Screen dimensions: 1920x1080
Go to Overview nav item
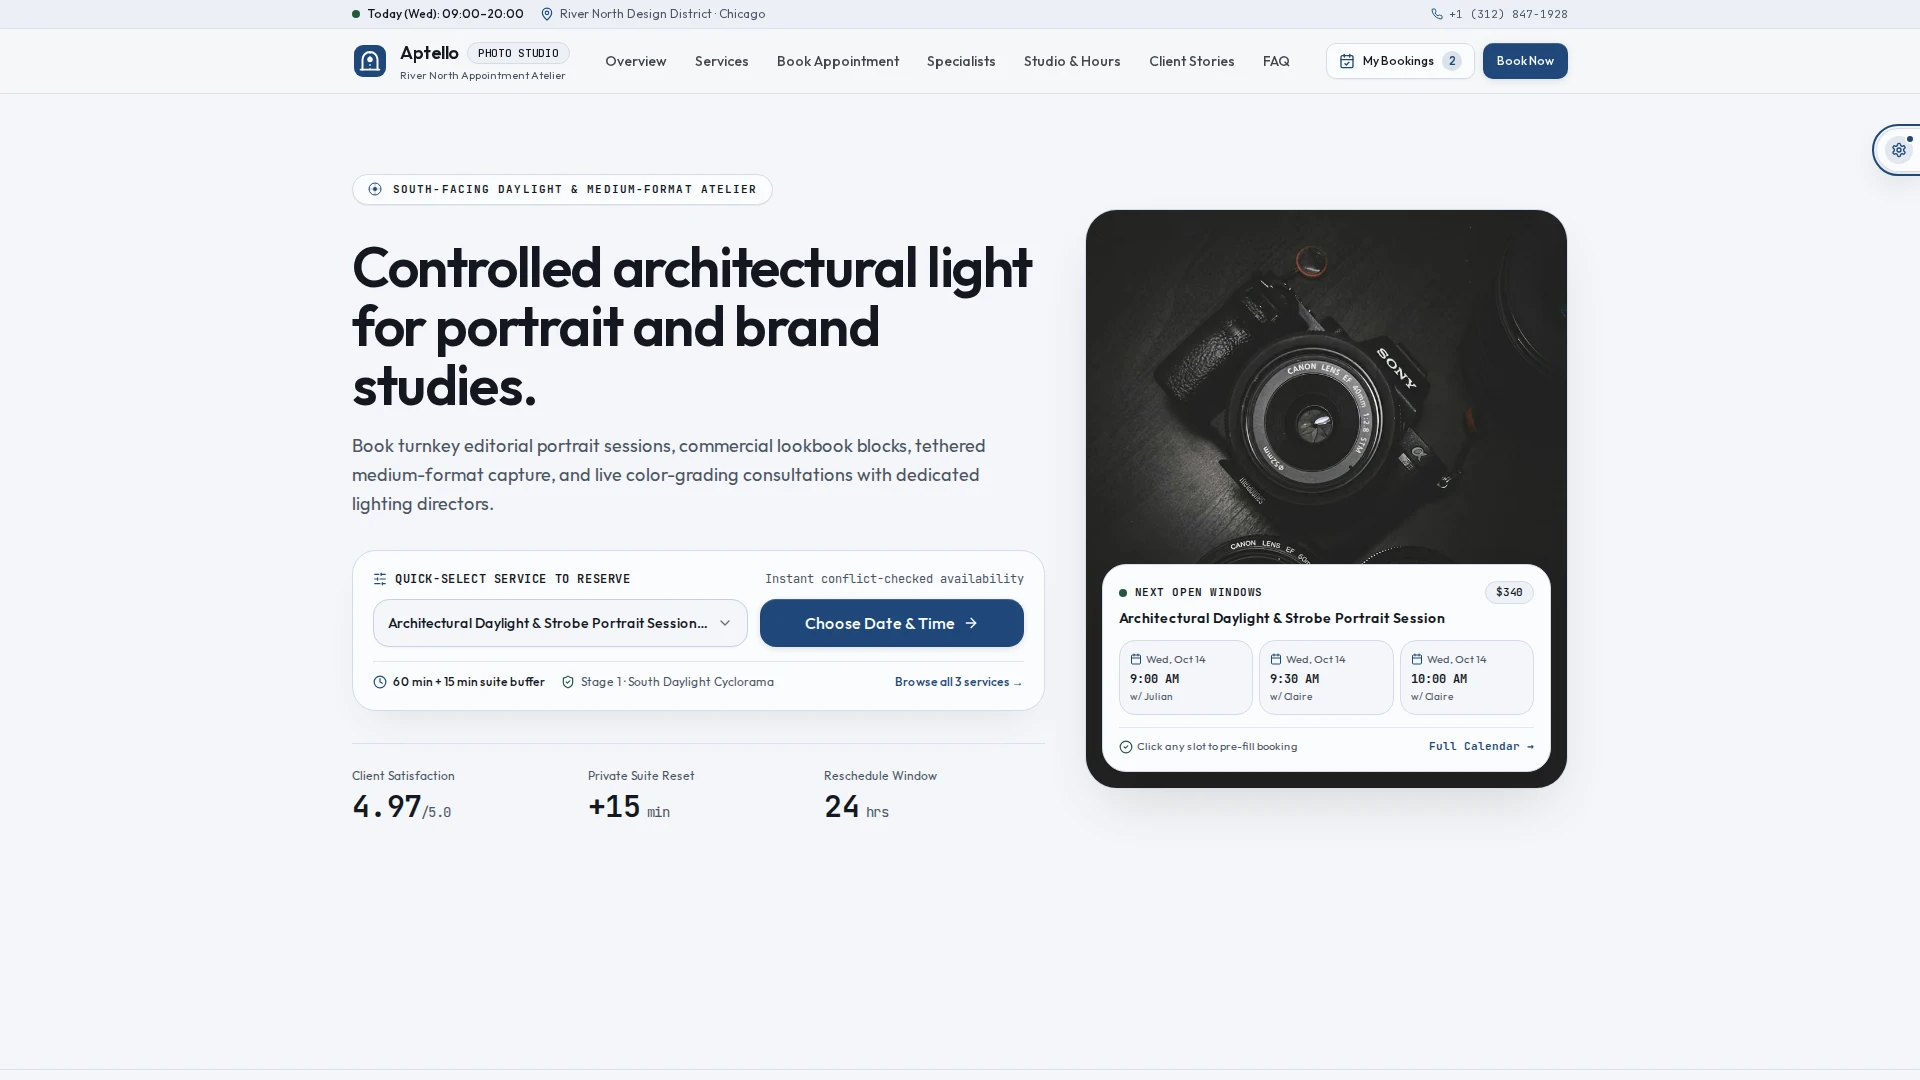coord(636,61)
